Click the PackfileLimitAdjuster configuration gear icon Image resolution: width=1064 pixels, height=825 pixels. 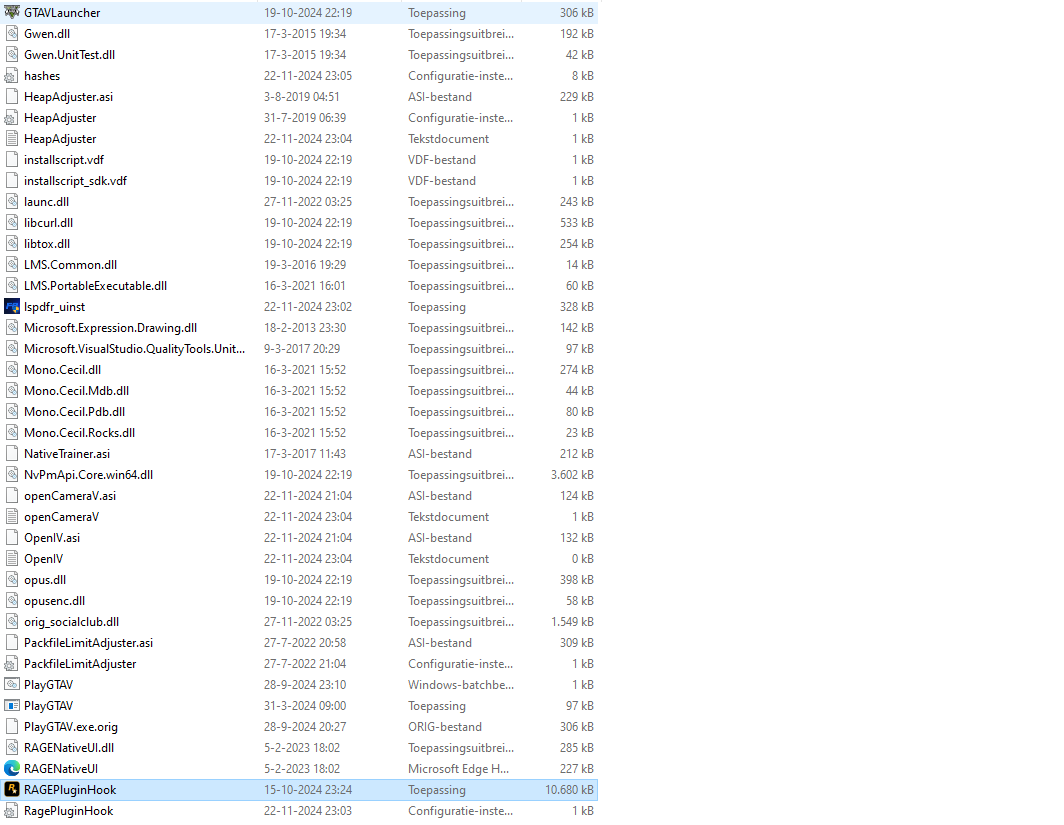point(12,664)
